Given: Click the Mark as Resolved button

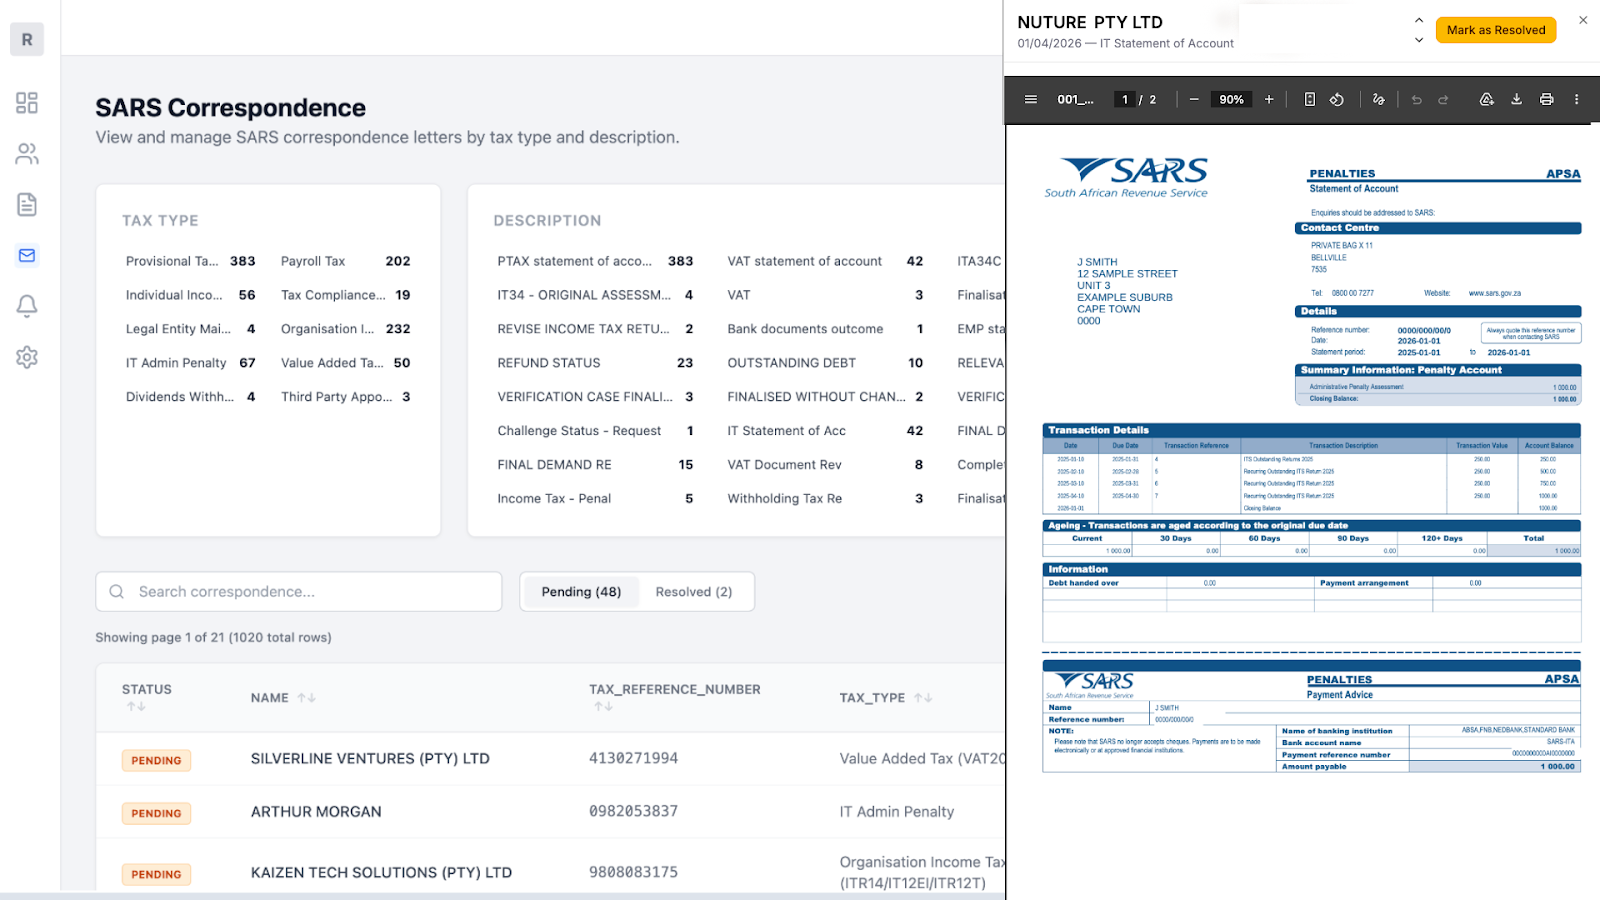Looking at the screenshot, I should tap(1495, 30).
